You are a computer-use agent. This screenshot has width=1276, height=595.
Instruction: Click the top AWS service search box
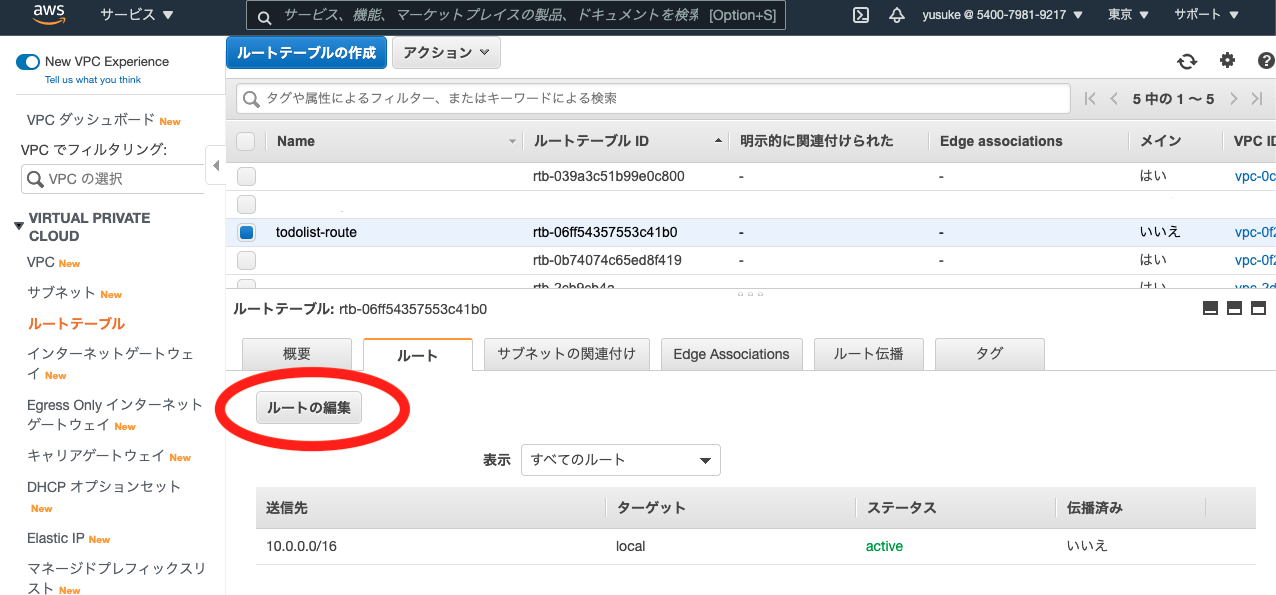point(515,16)
